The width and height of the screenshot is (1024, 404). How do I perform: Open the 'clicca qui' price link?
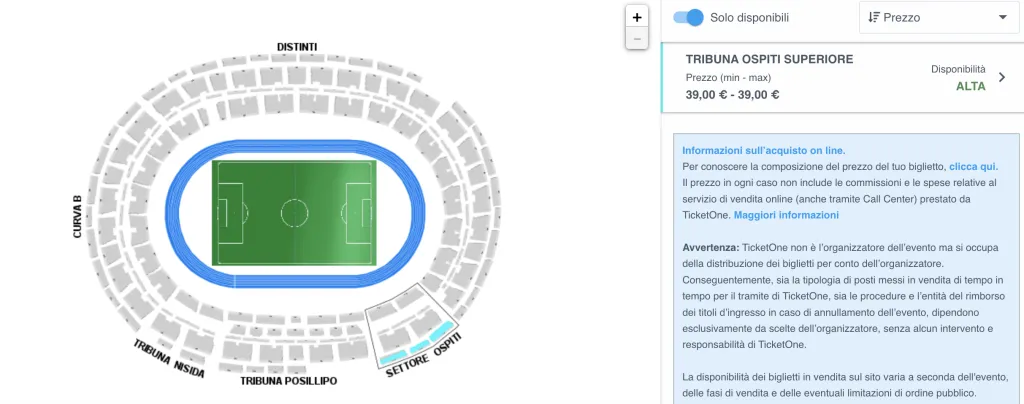tap(973, 166)
